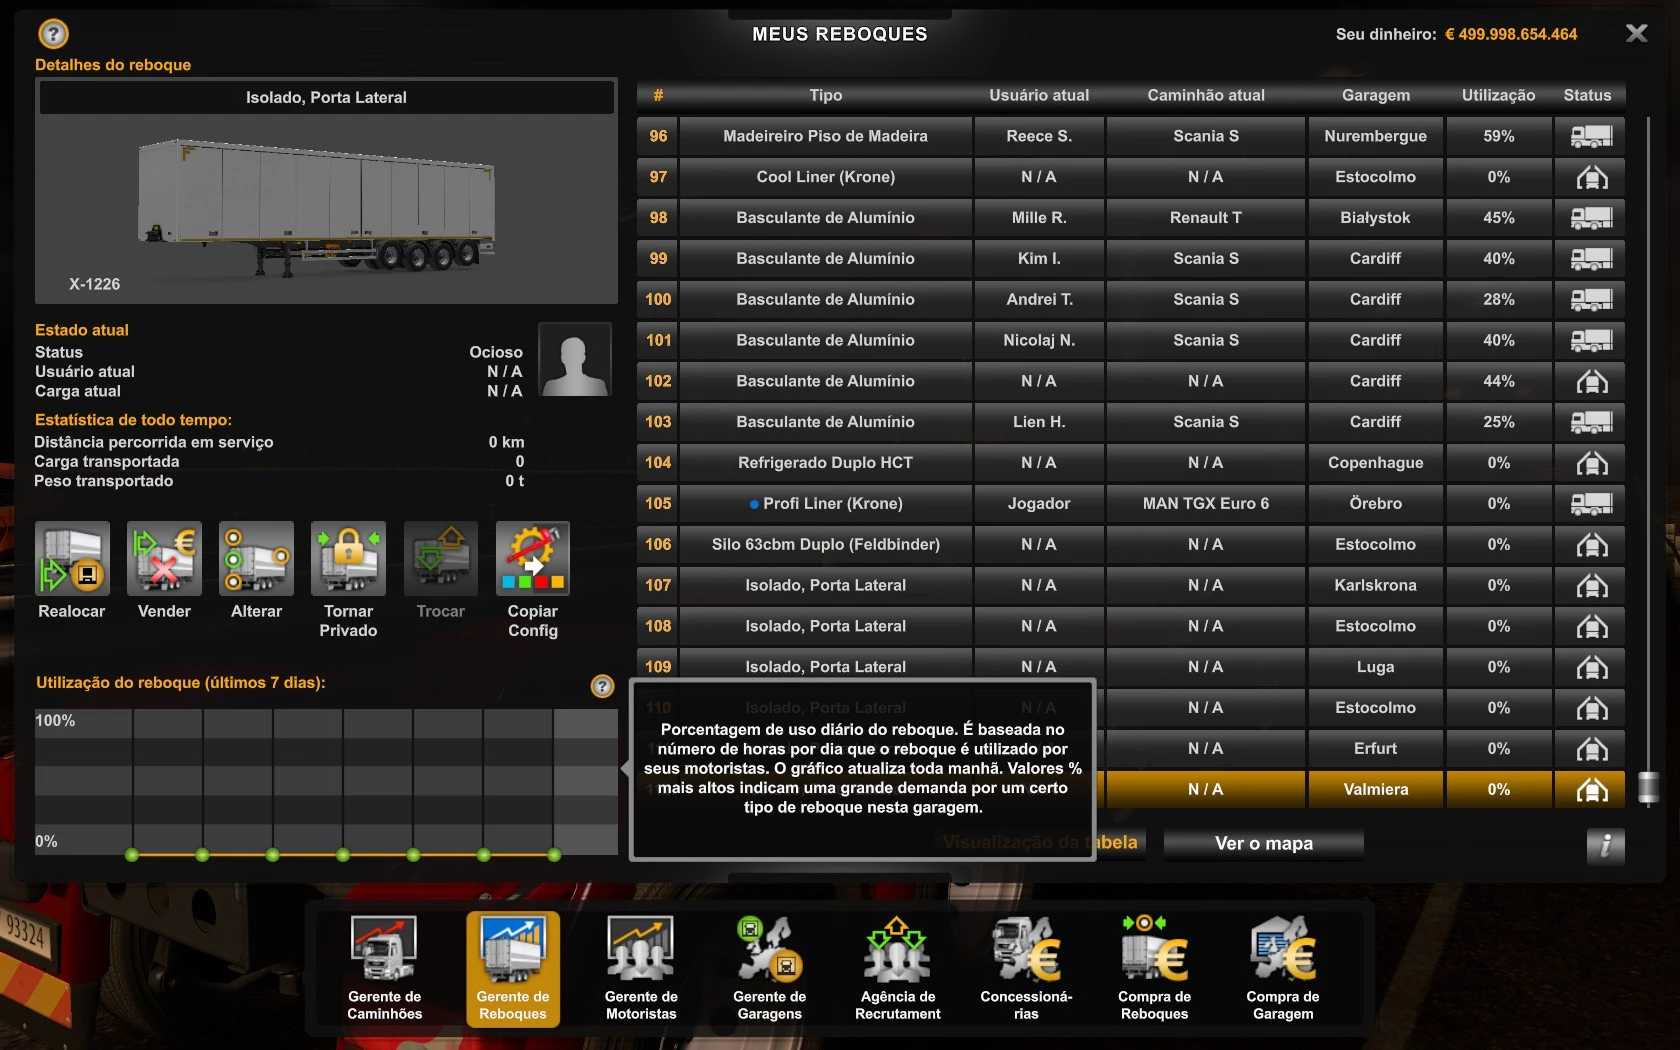Sort list by Tipo column header
Viewport: 1680px width, 1050px height.
825,95
